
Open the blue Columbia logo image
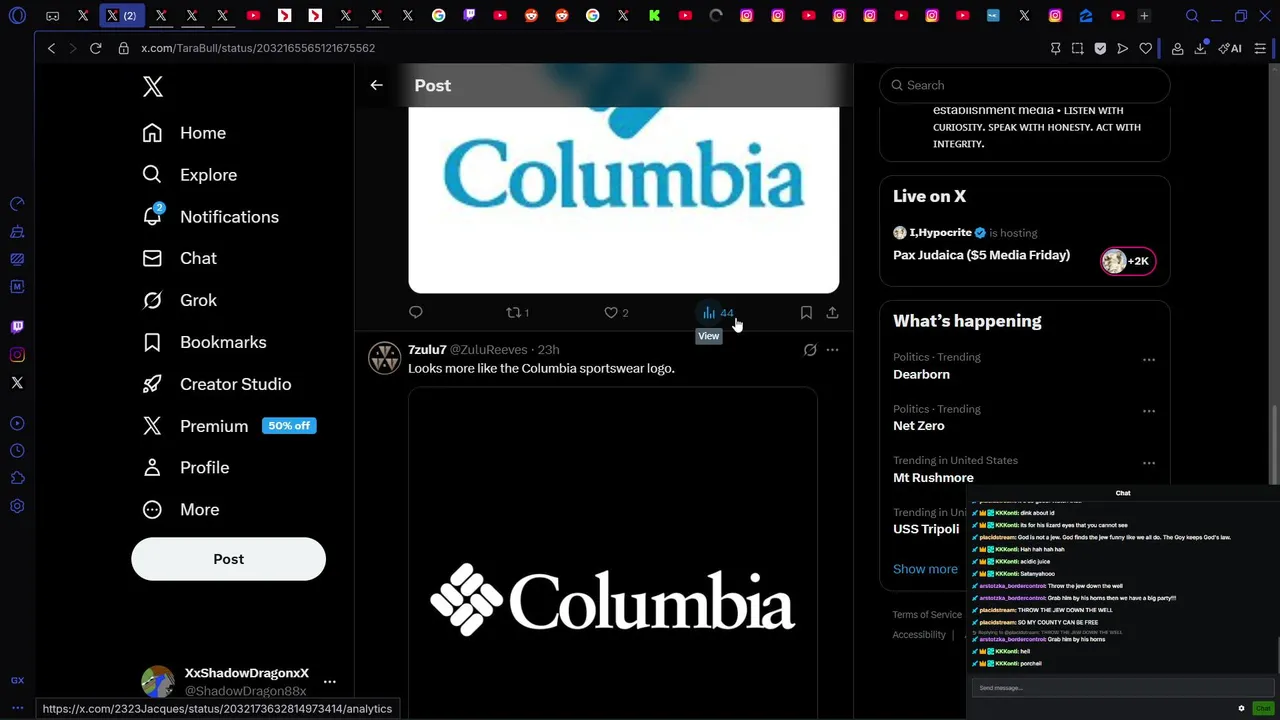point(624,200)
